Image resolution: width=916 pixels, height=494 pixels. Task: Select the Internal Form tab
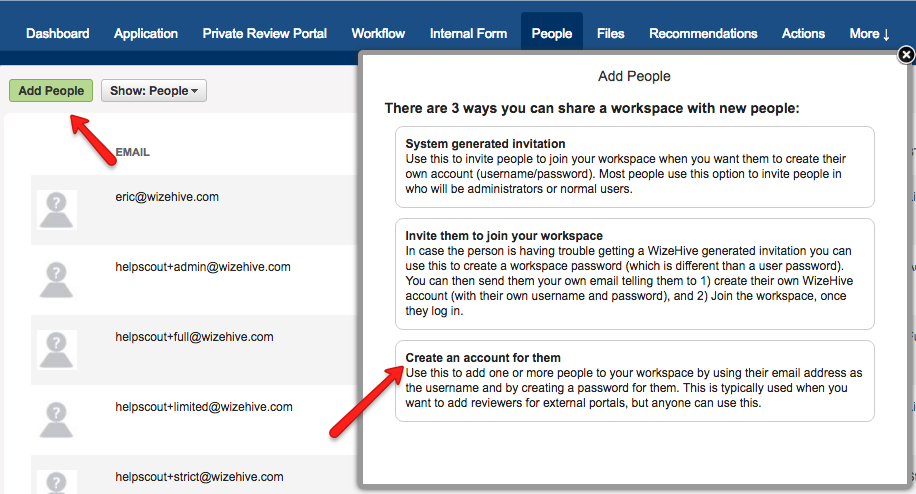tap(468, 34)
